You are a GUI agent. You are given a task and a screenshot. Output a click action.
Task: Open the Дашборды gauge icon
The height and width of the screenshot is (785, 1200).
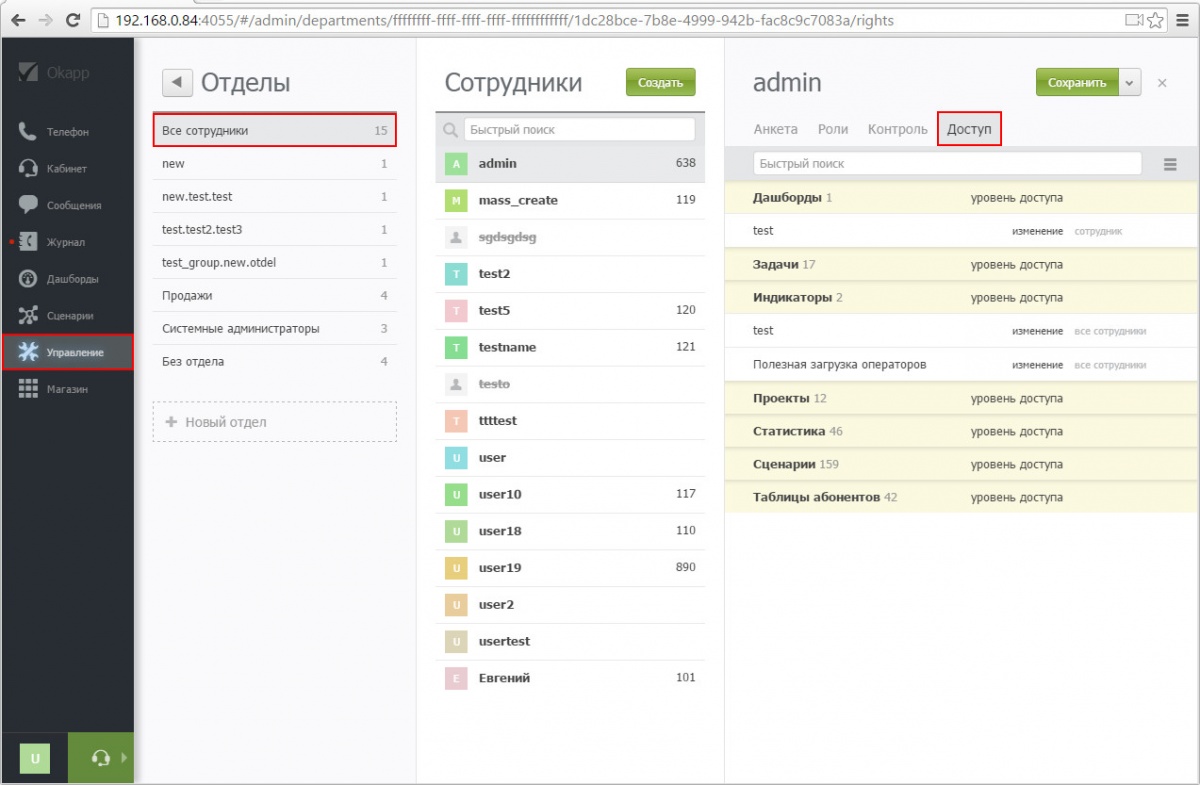click(x=28, y=279)
